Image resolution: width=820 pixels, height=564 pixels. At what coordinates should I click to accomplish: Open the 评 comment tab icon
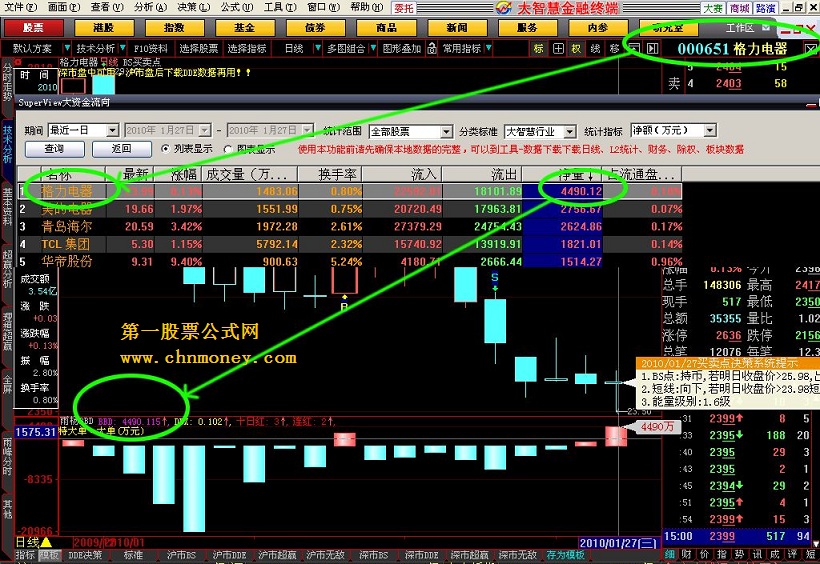(792, 554)
